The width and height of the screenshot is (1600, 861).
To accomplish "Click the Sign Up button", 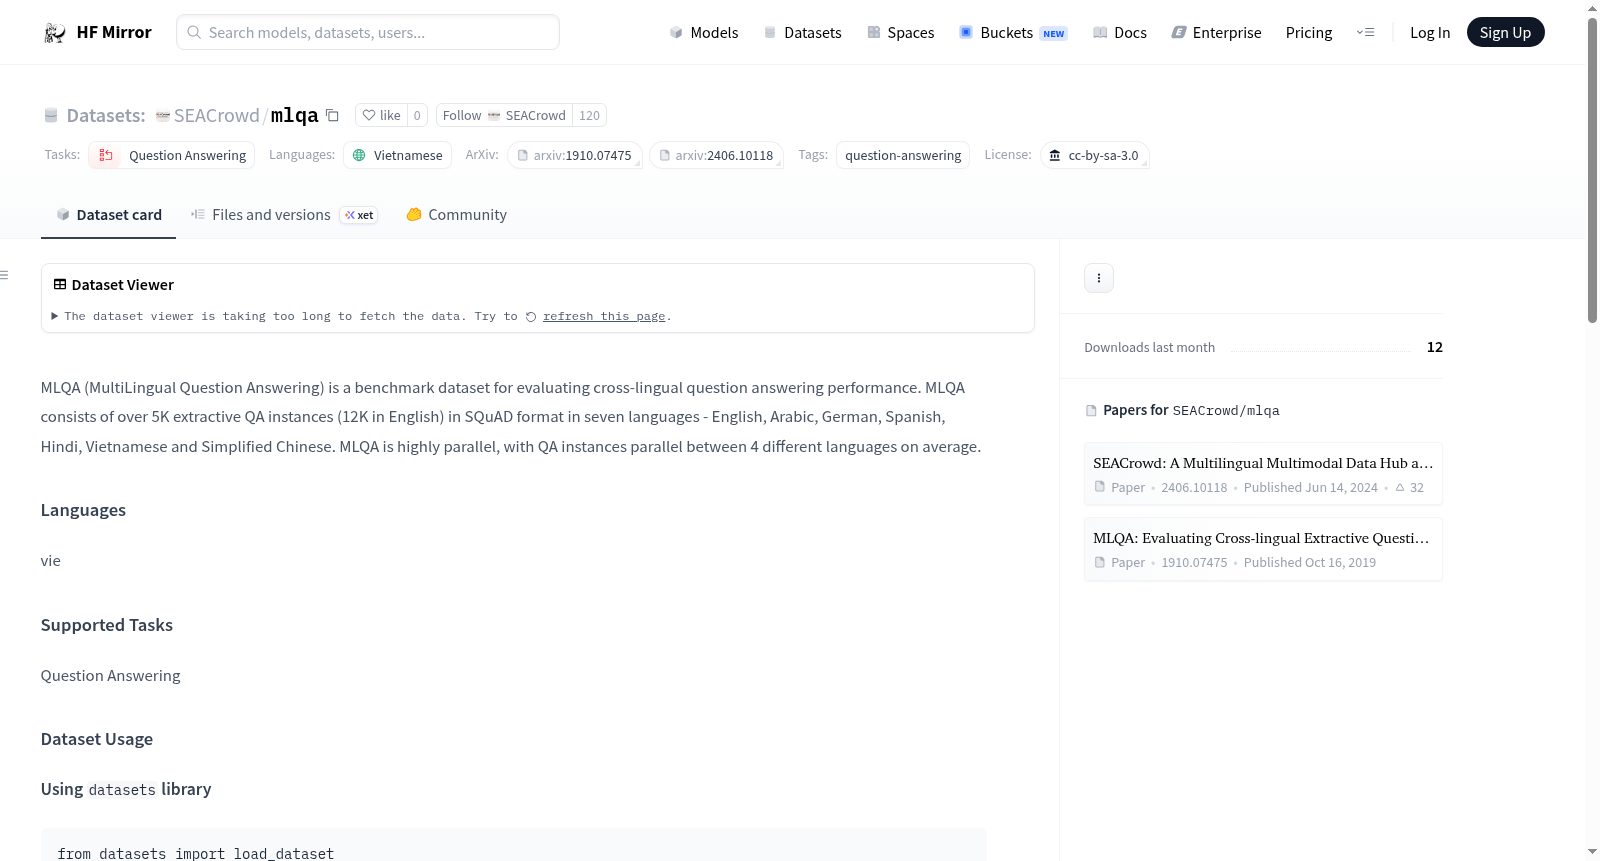I will point(1505,33).
